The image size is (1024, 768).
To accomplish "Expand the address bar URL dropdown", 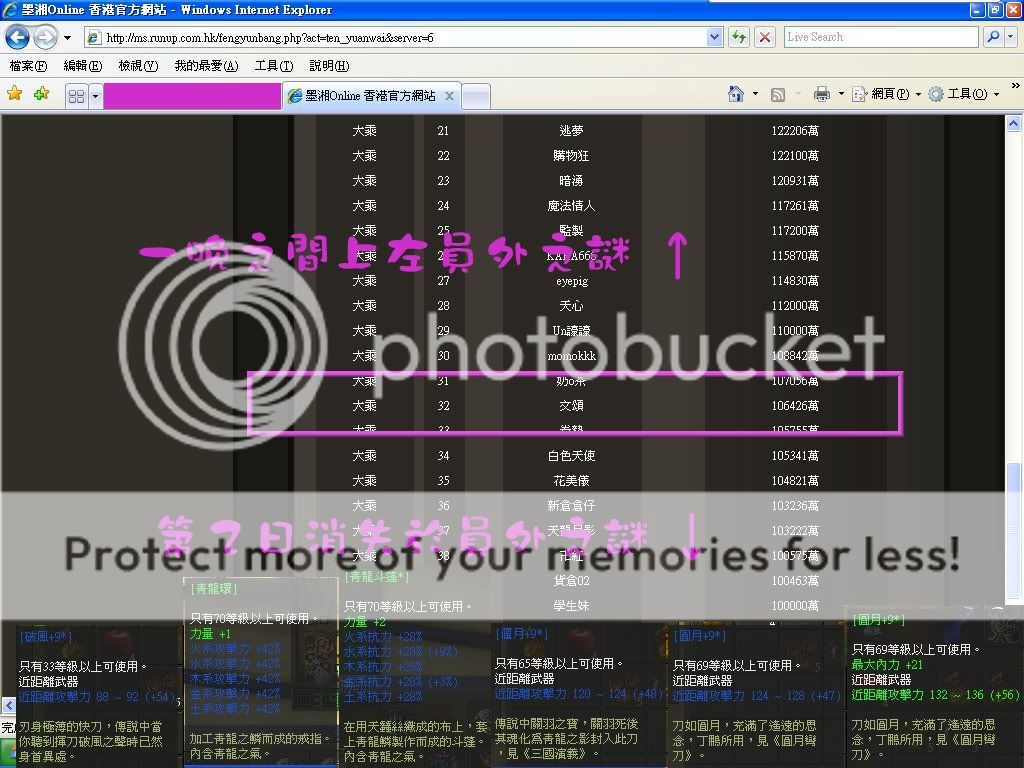I will pyautogui.click(x=714, y=37).
